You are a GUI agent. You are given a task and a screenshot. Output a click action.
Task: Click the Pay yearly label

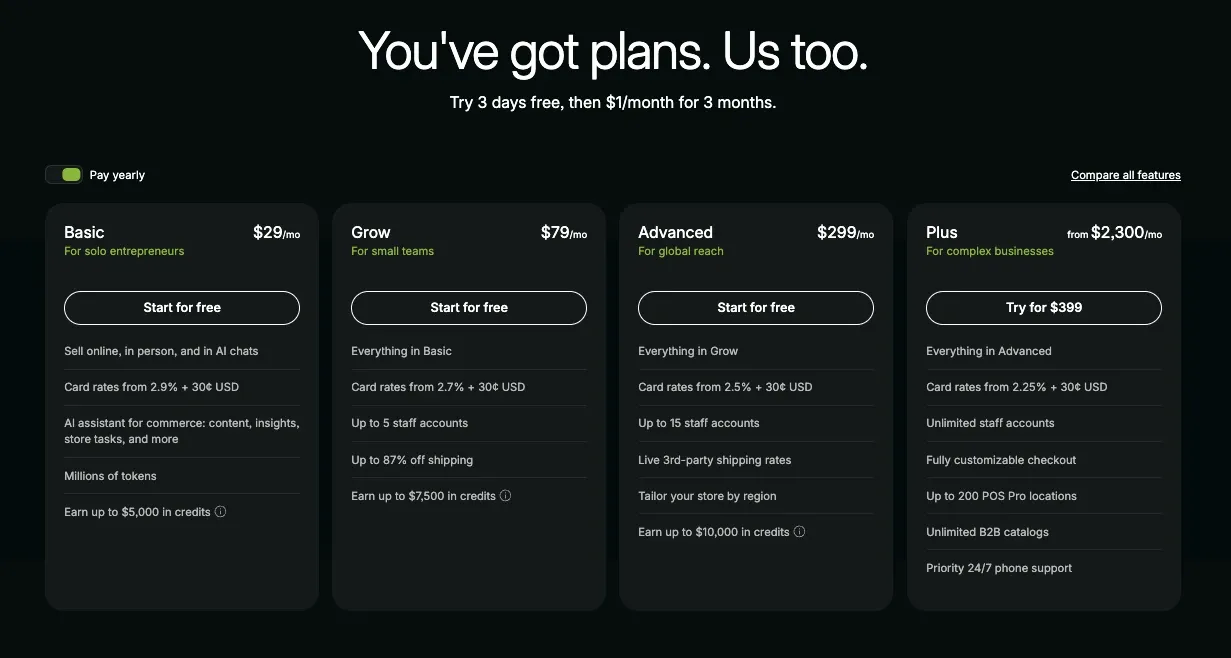[117, 175]
